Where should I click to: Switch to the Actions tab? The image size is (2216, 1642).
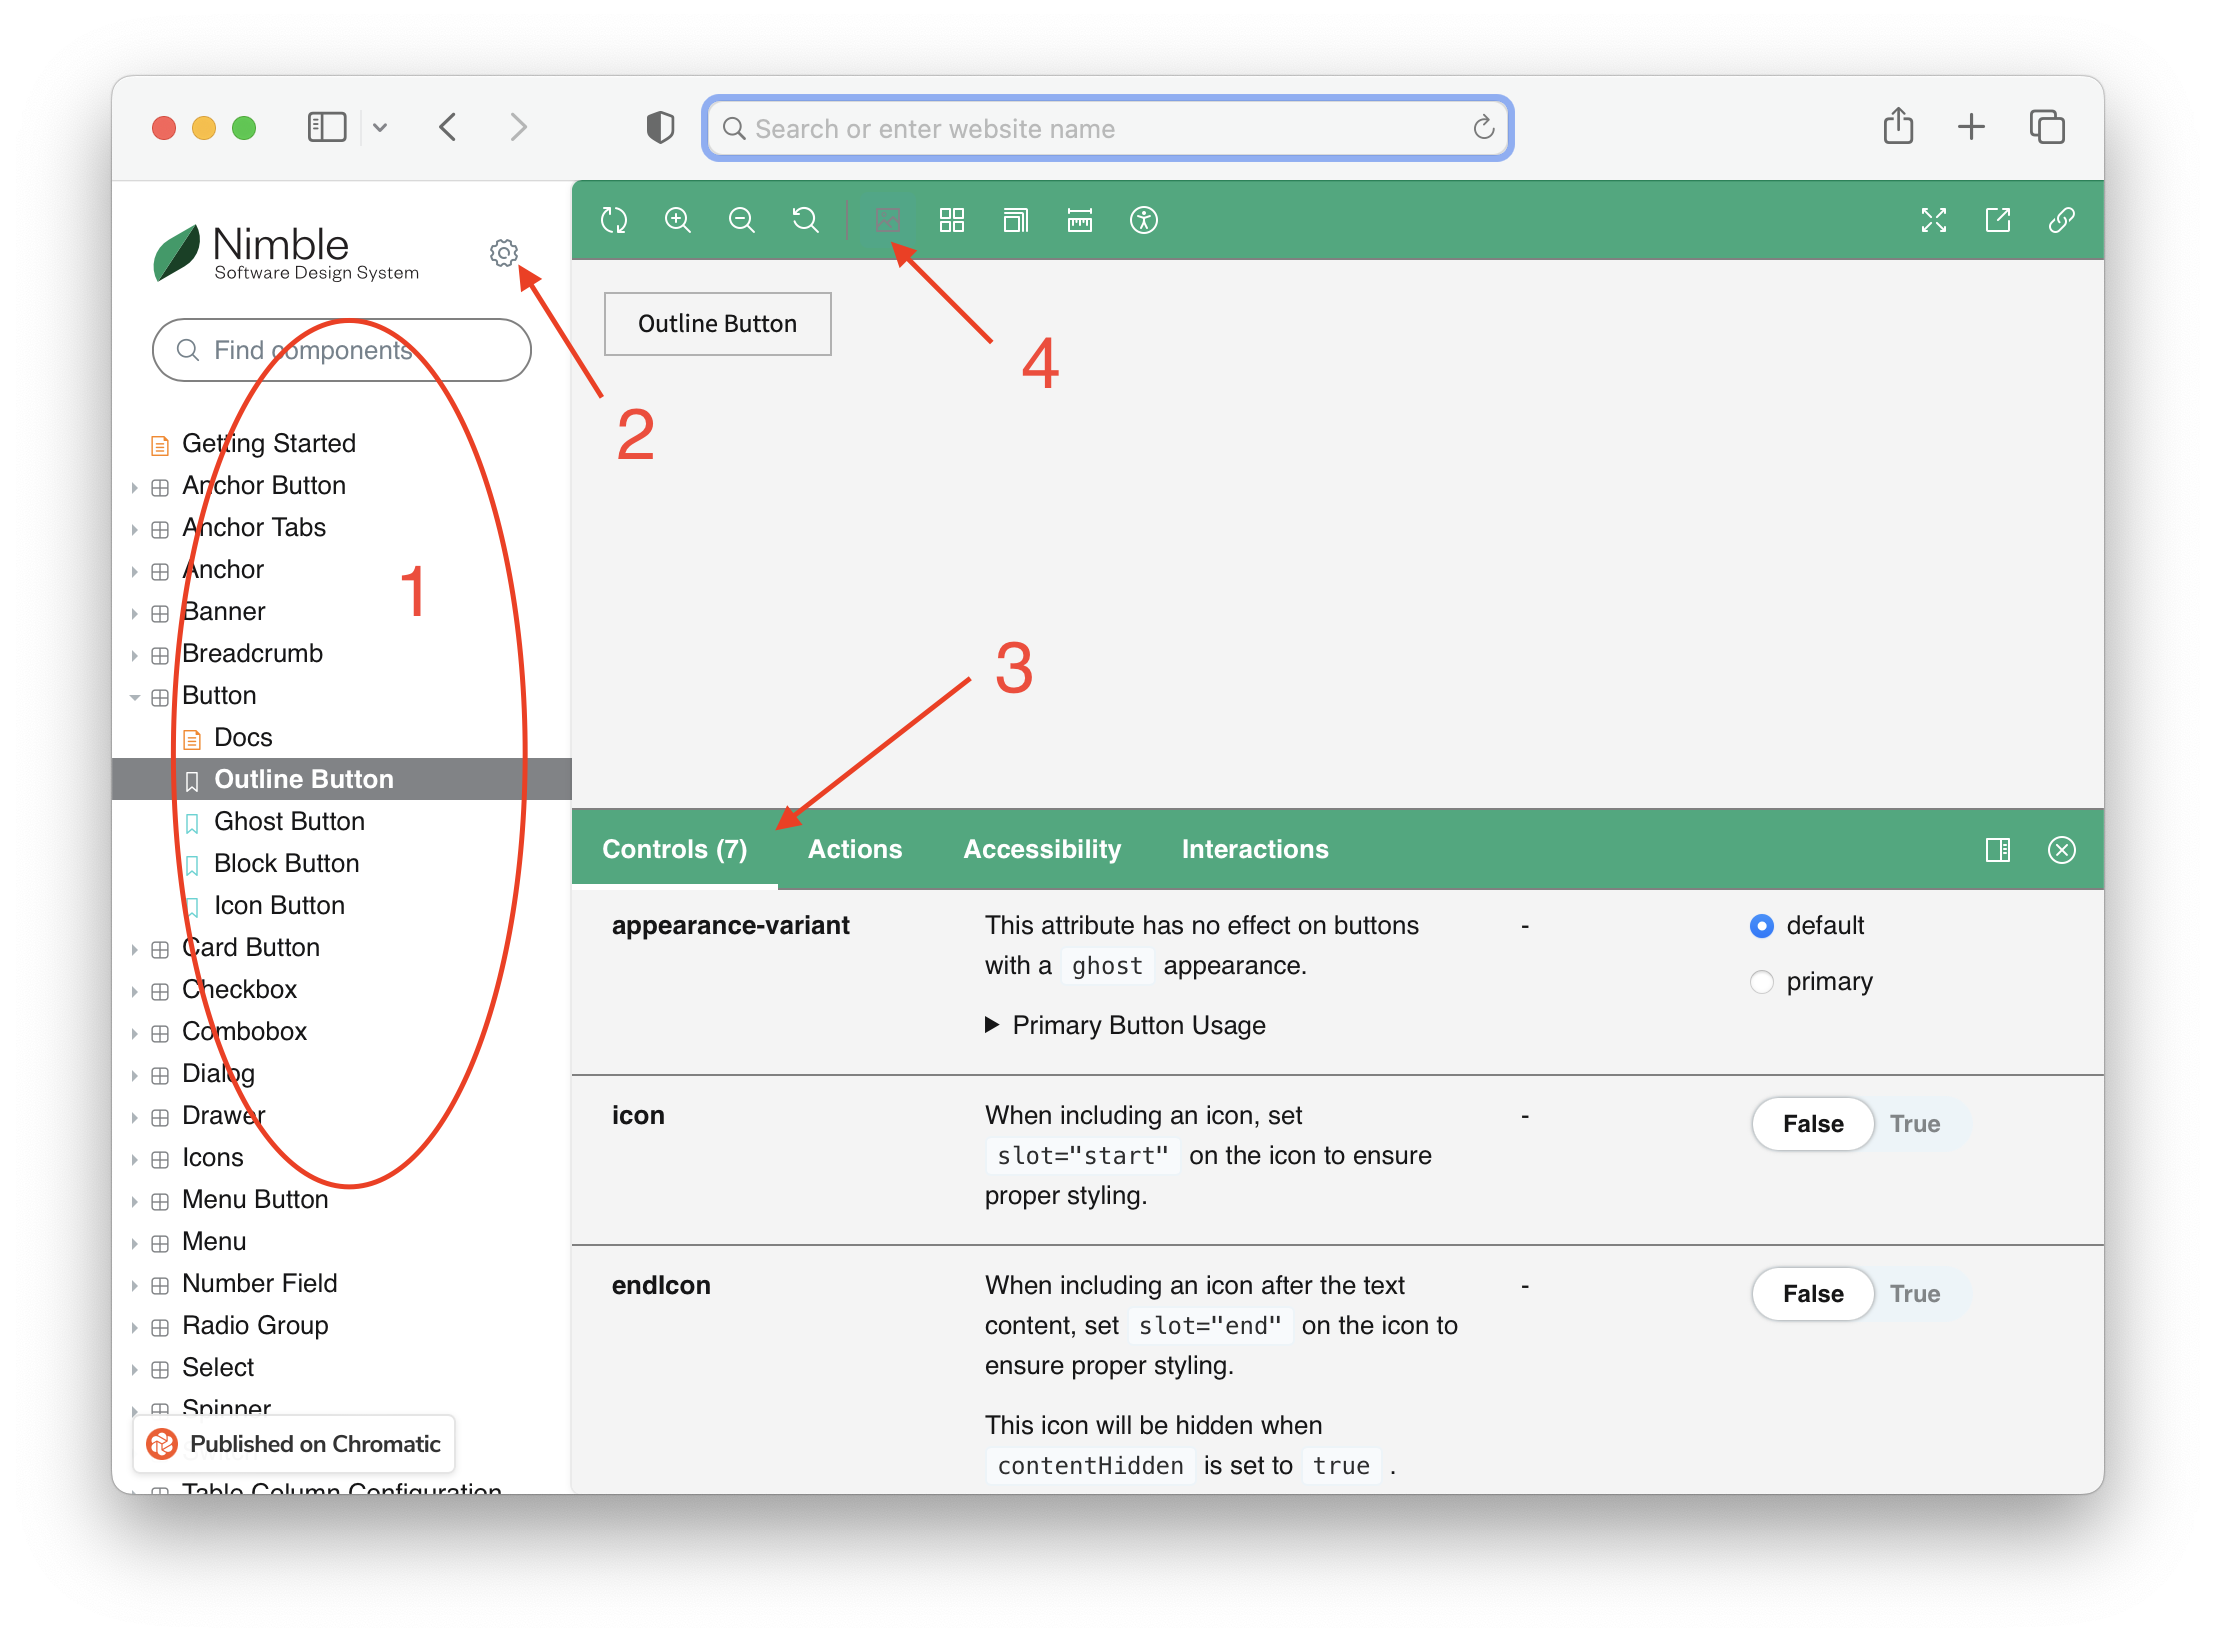pos(854,849)
